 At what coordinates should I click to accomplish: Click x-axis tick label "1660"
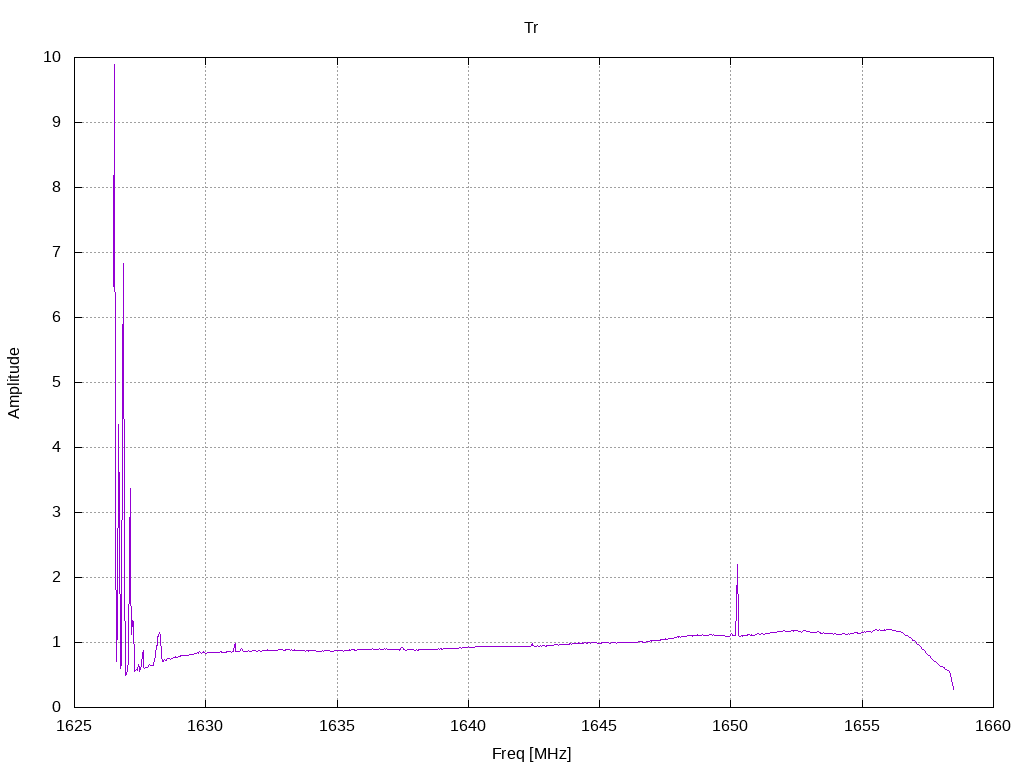click(x=993, y=726)
